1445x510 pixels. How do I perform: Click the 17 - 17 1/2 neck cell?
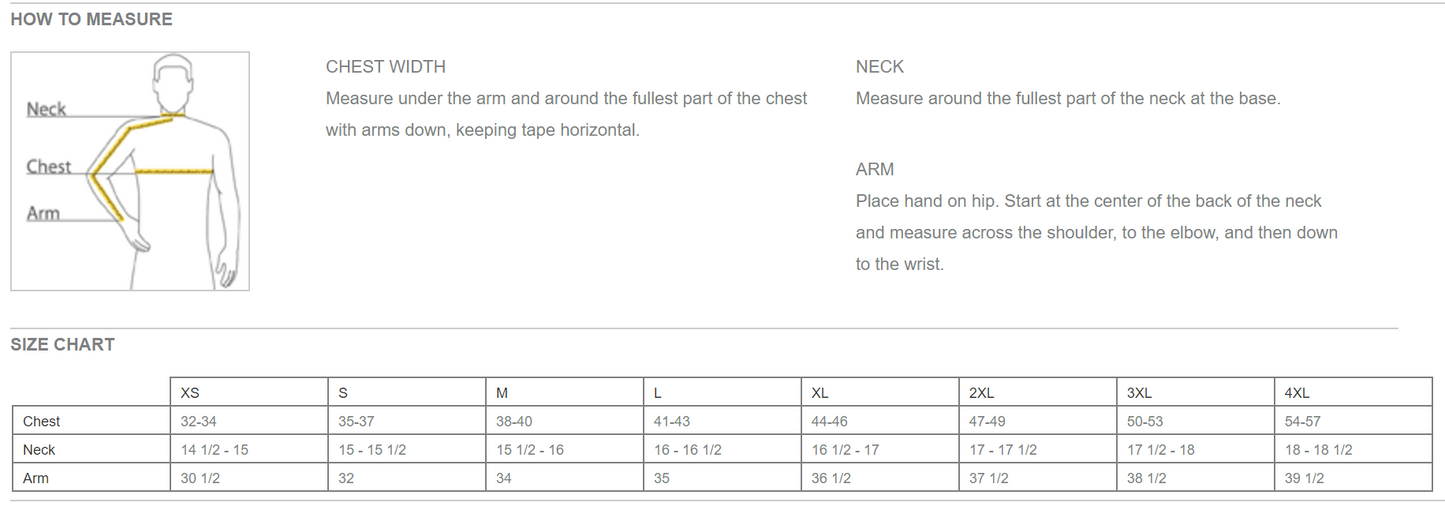coord(1003,450)
